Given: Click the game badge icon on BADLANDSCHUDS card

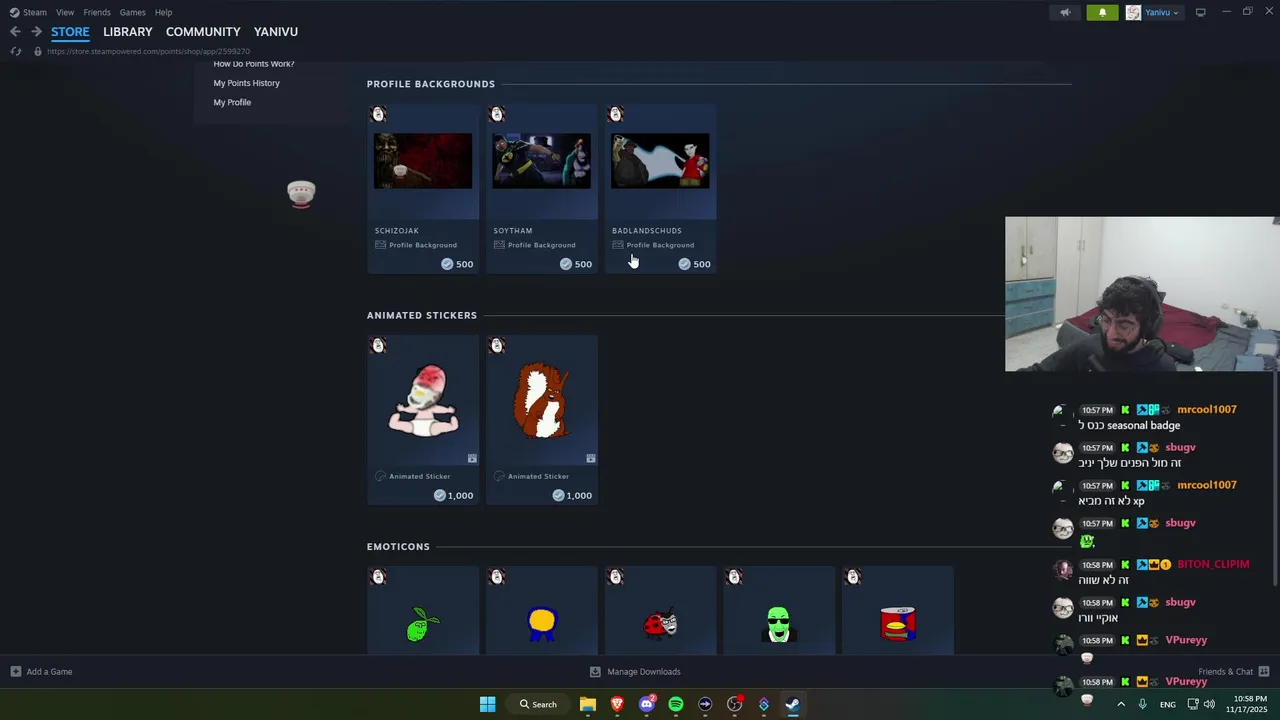Looking at the screenshot, I should coord(616,114).
